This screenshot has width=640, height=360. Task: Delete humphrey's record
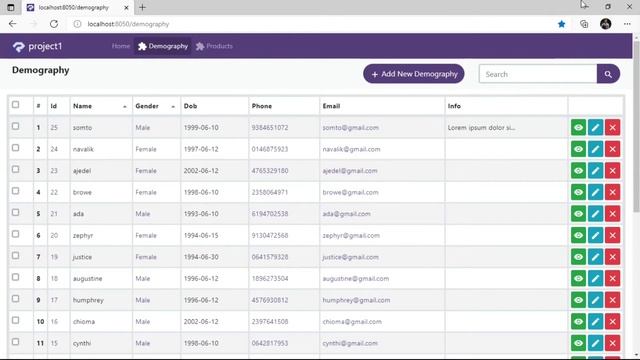613,300
